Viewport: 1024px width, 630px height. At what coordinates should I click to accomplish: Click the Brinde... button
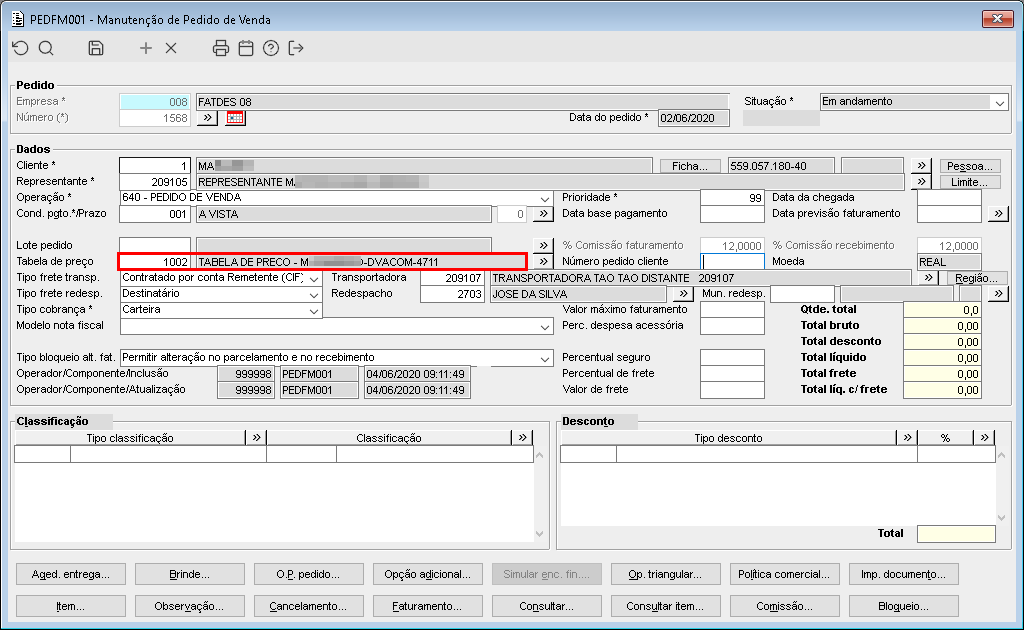pyautogui.click(x=189, y=575)
